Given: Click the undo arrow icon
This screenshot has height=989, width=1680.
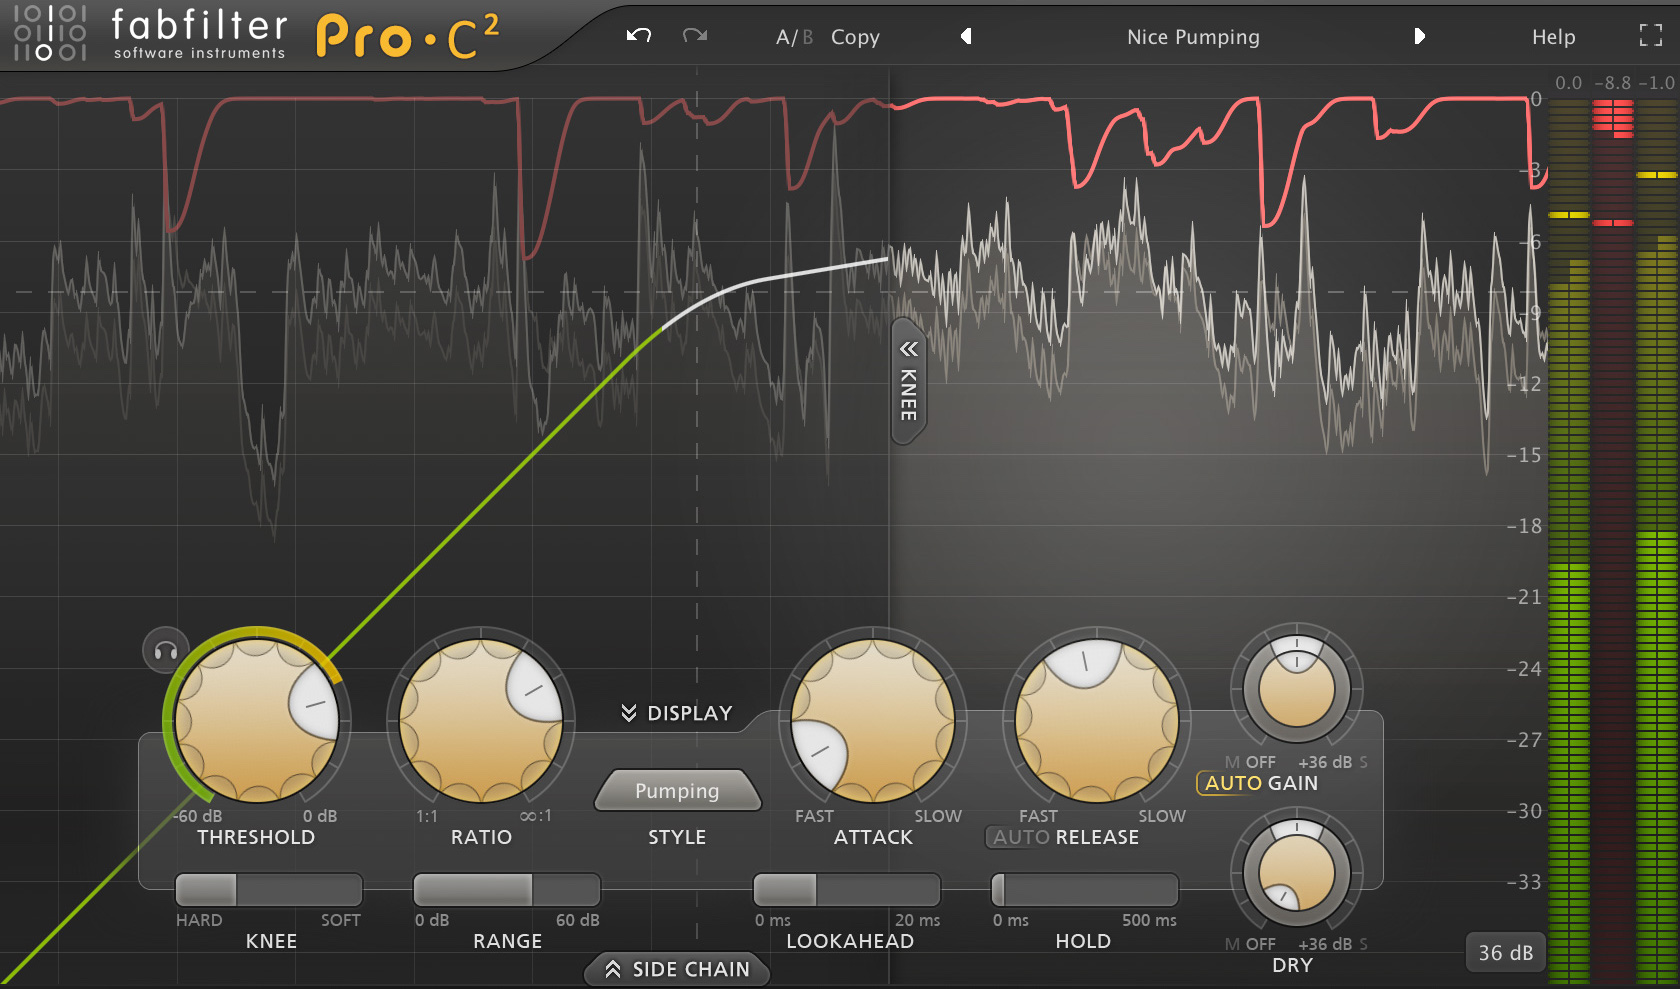Looking at the screenshot, I should pos(639,36).
